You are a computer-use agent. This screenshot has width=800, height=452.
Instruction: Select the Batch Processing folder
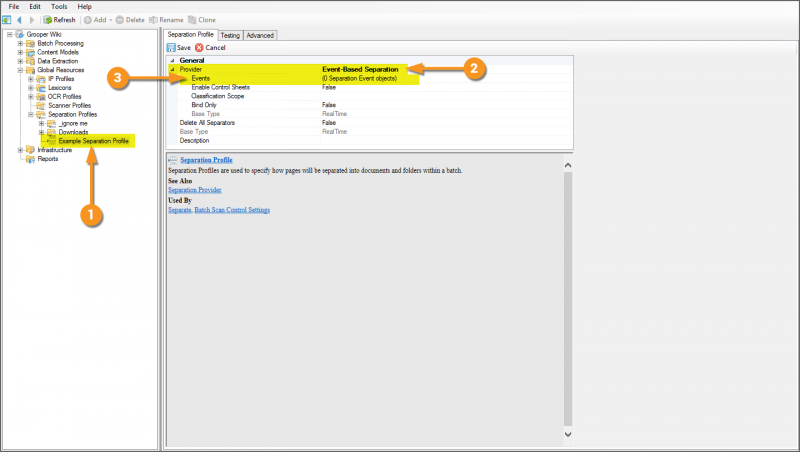(x=60, y=43)
